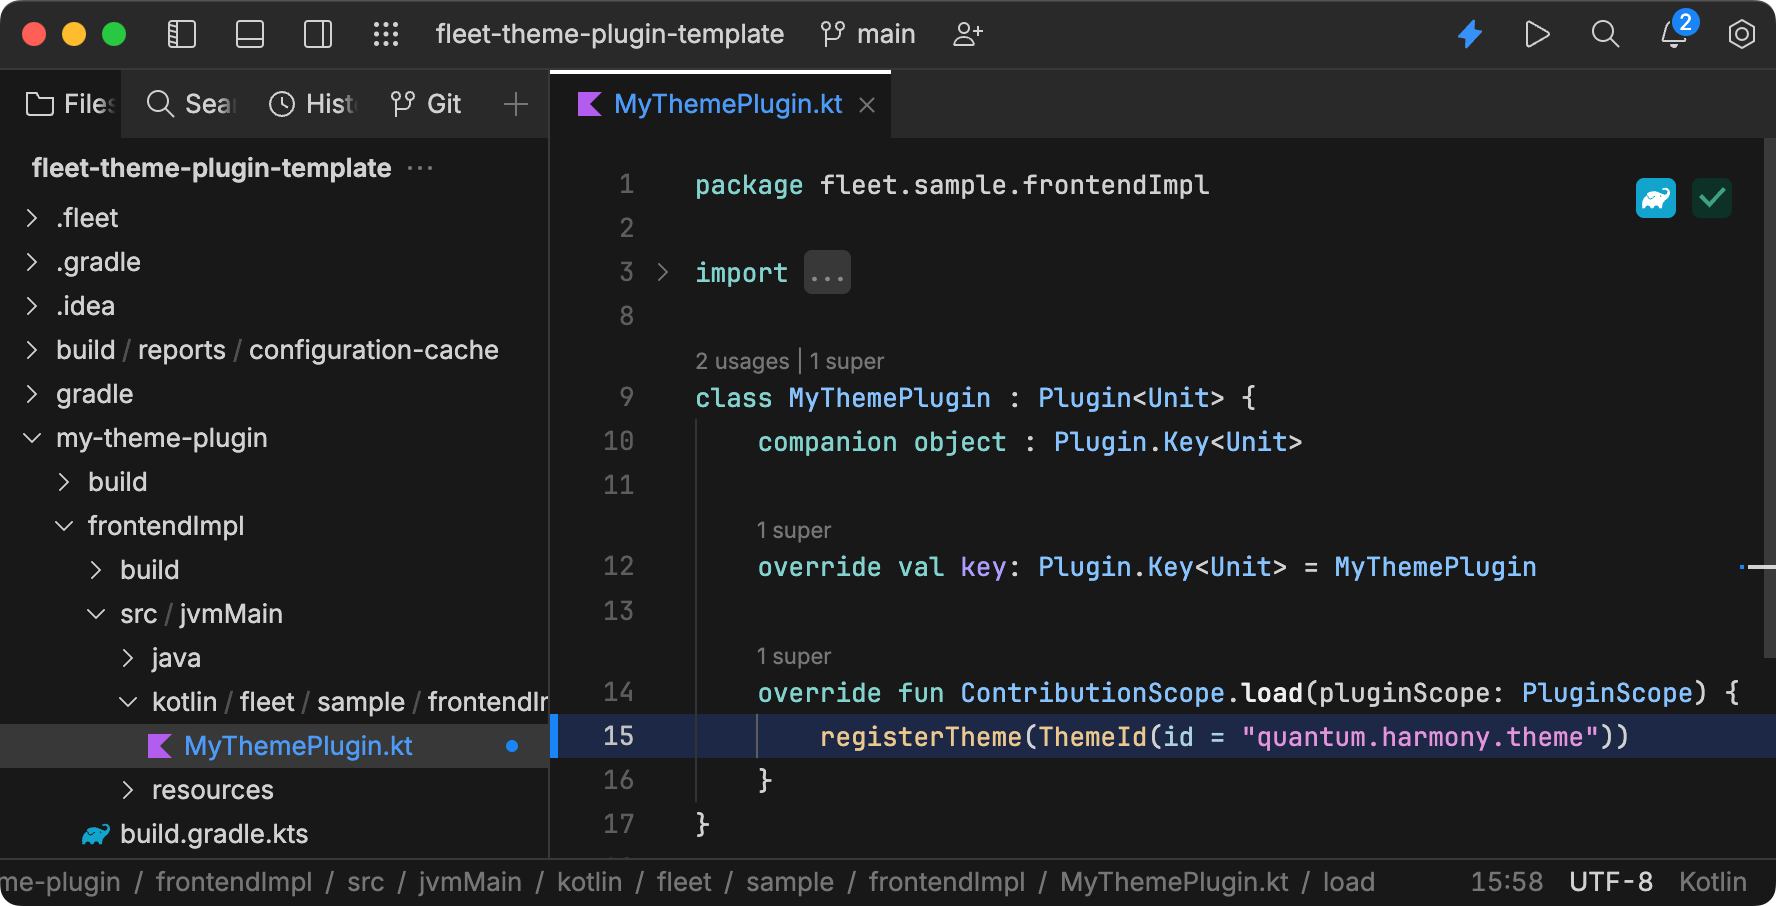Open Fleet settings via the hexagon gear icon
The width and height of the screenshot is (1776, 906).
point(1741,33)
